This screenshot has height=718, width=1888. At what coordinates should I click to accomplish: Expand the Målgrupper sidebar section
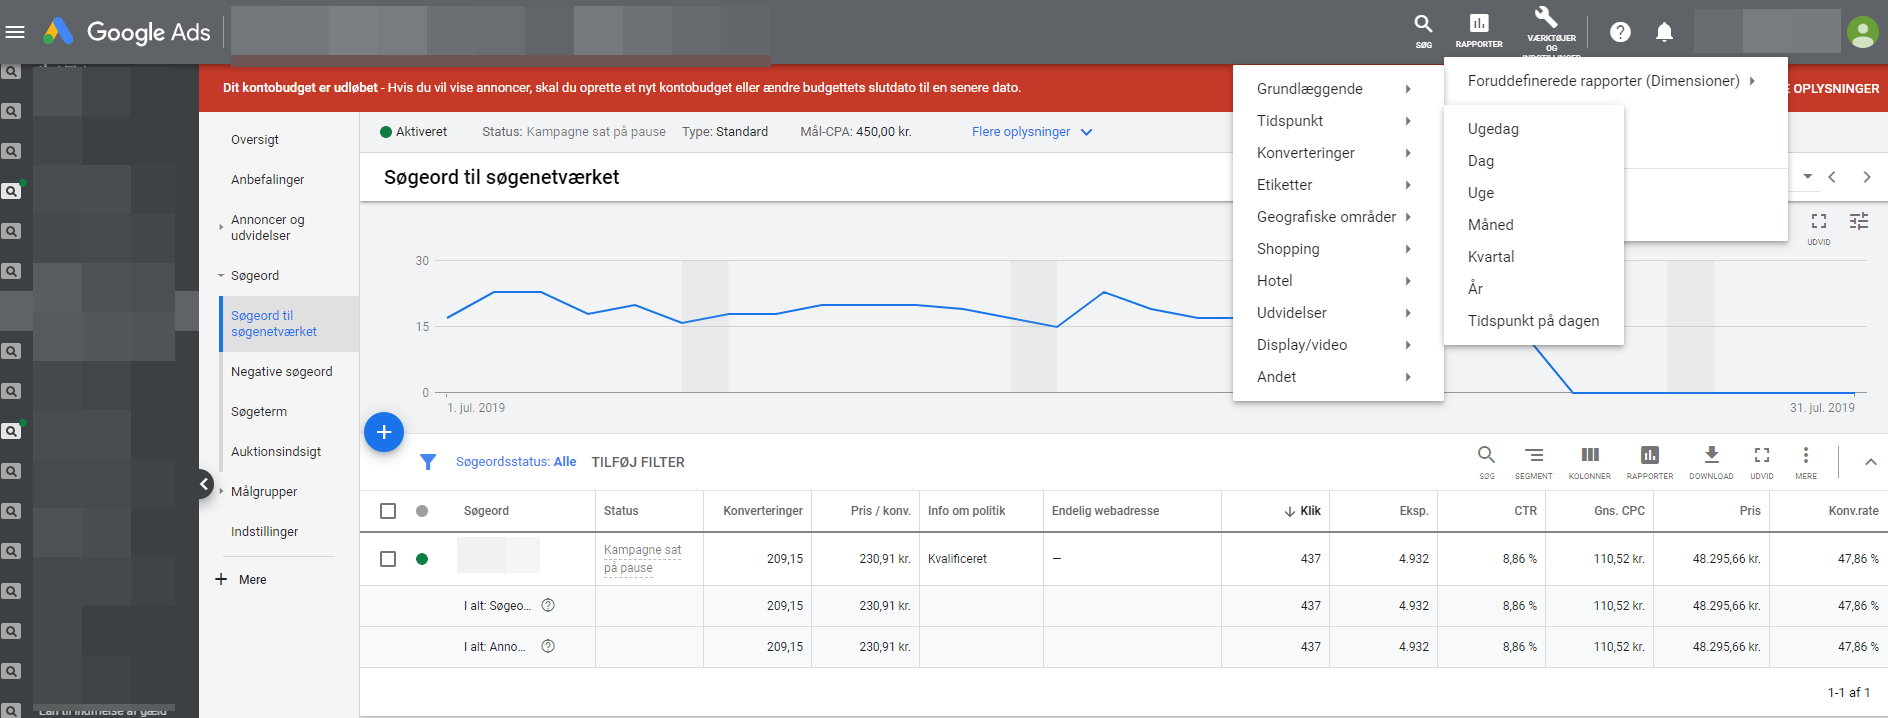click(x=221, y=491)
